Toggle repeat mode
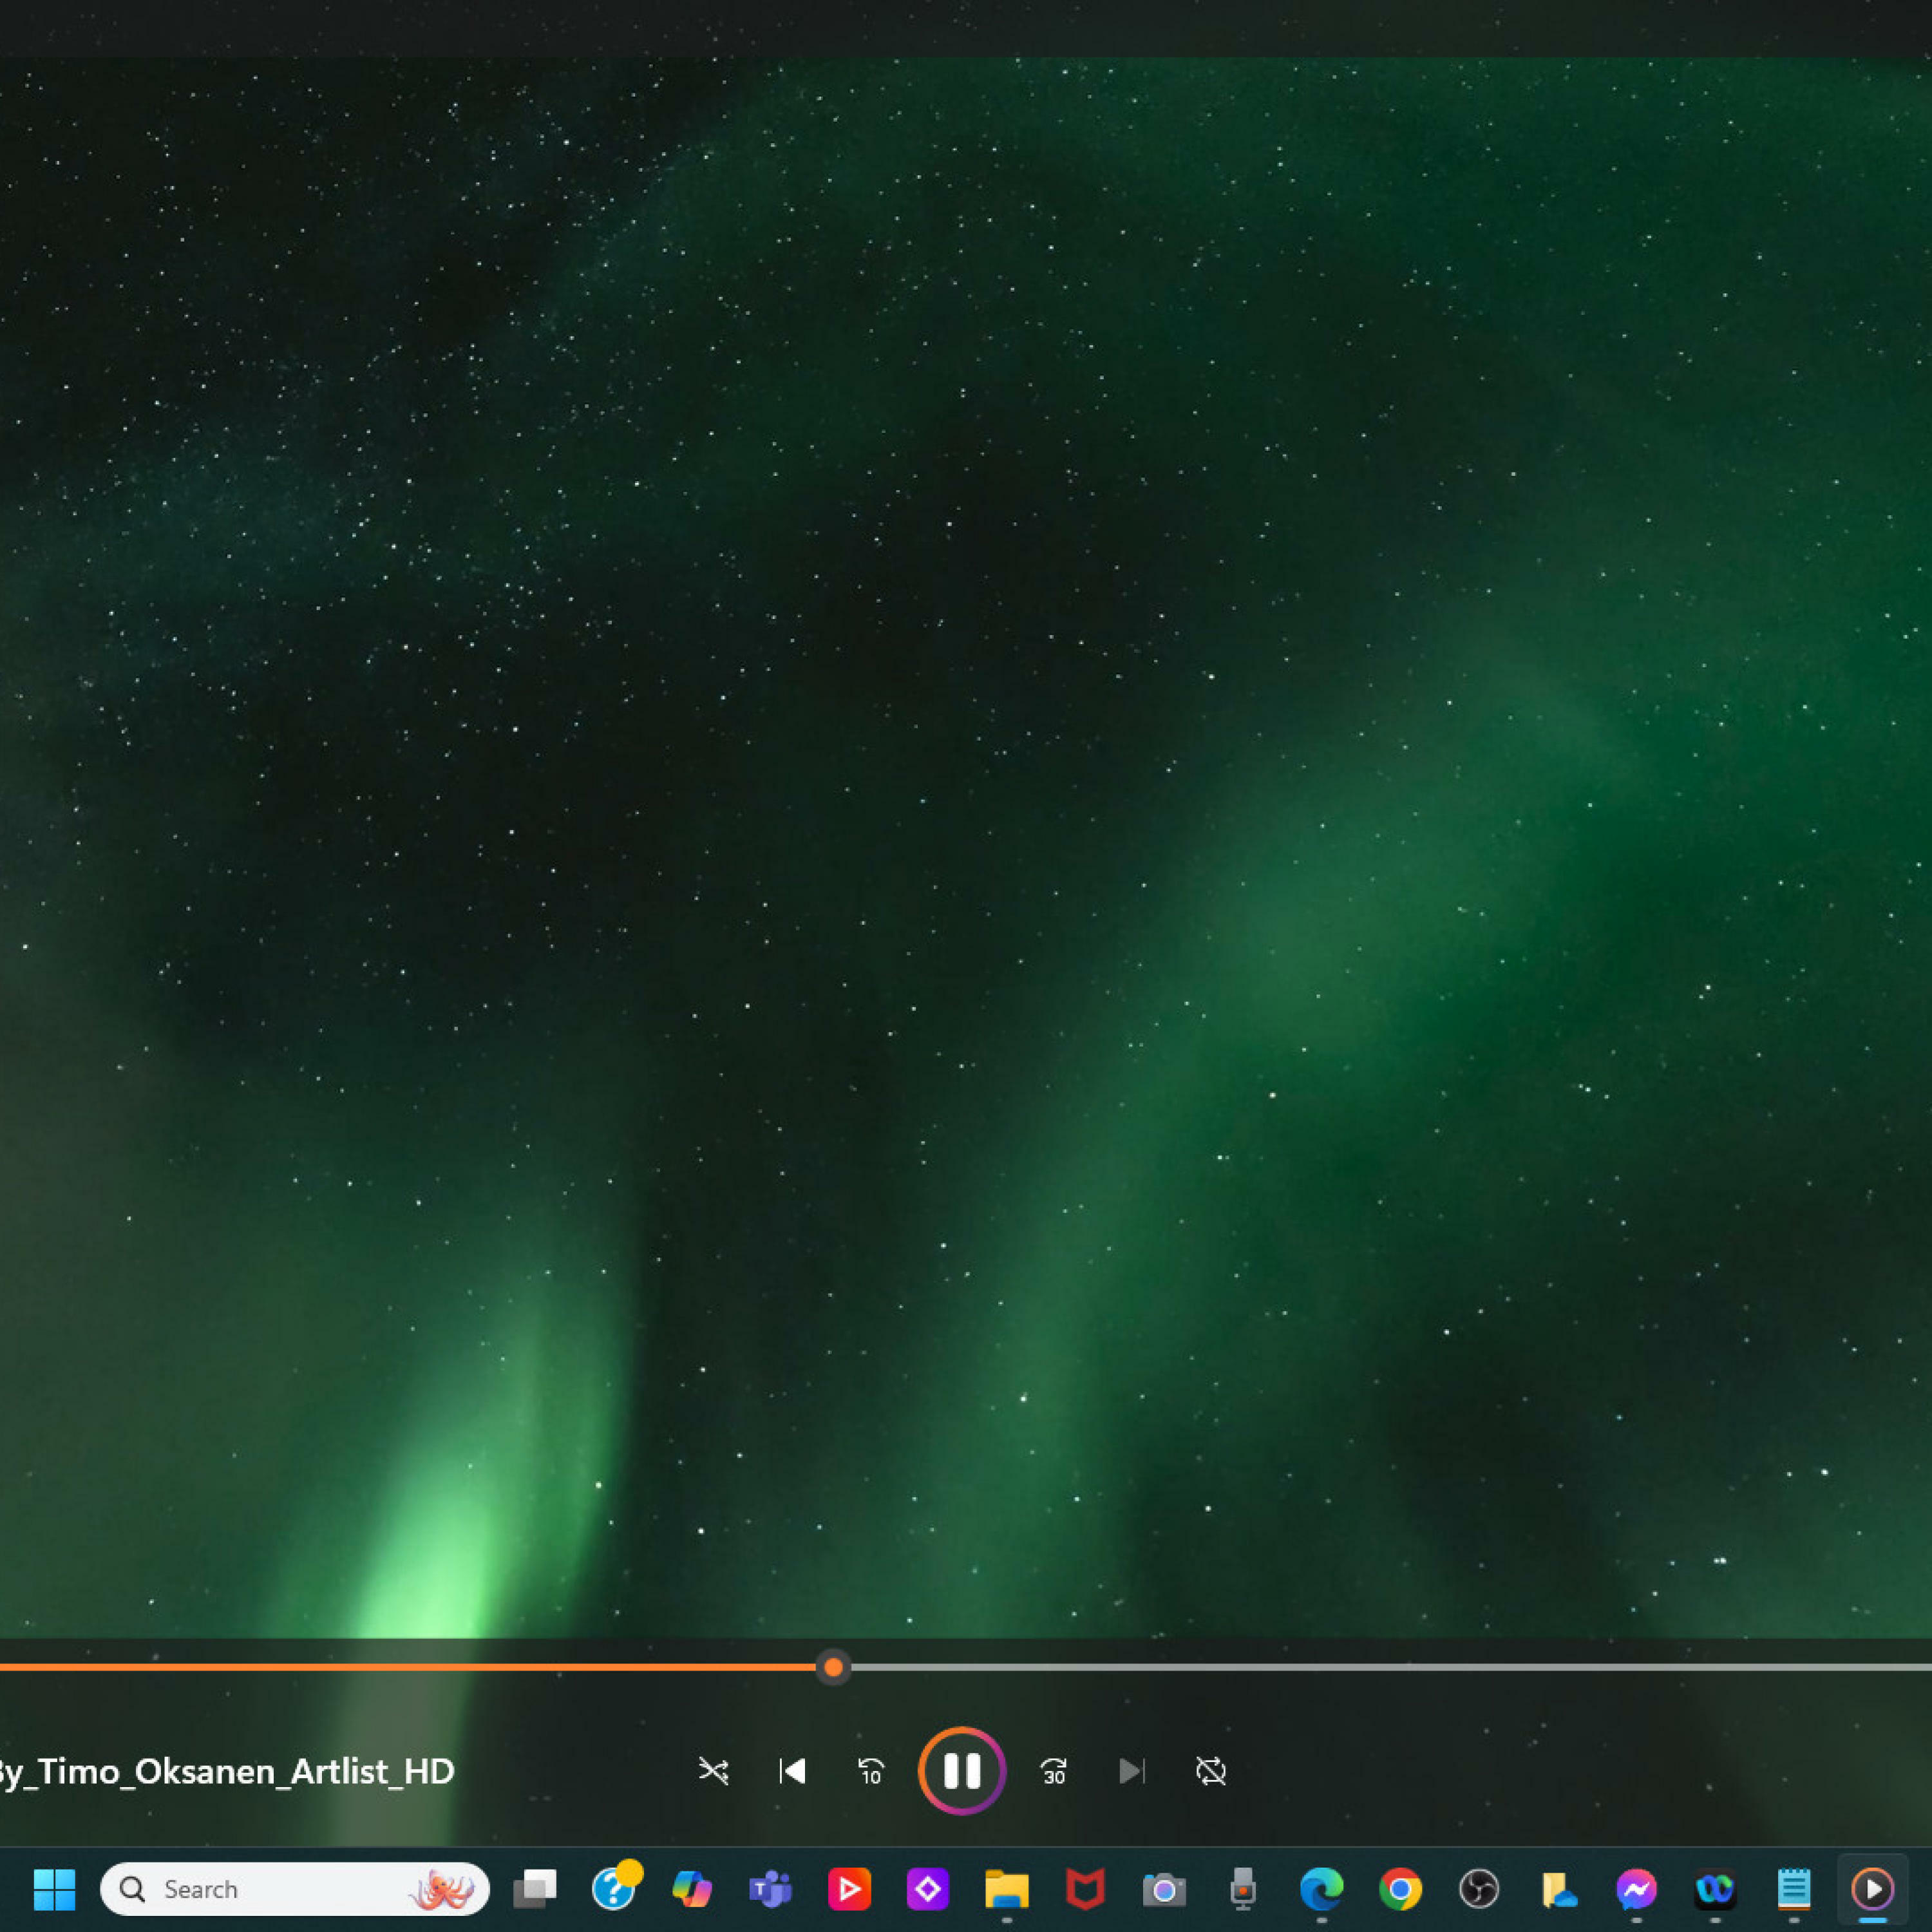 tap(1210, 1771)
